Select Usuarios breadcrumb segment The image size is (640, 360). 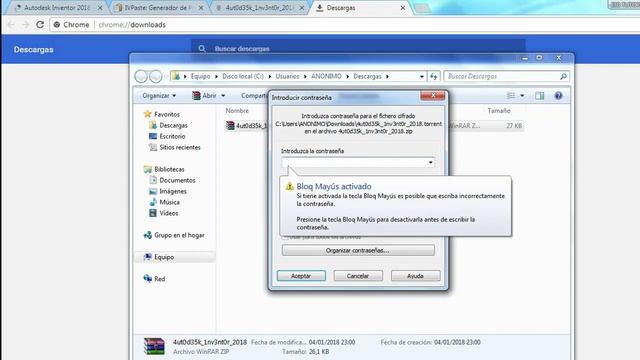point(287,76)
